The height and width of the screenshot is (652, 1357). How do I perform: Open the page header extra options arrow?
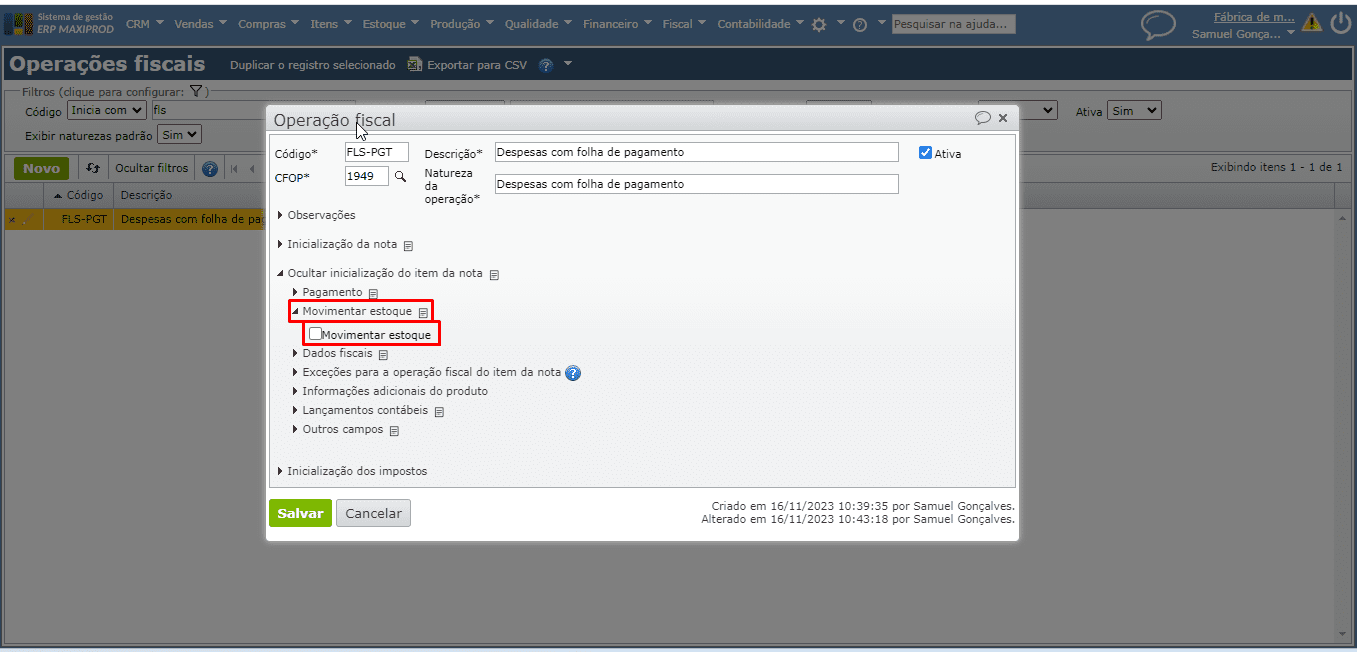[x=568, y=64]
